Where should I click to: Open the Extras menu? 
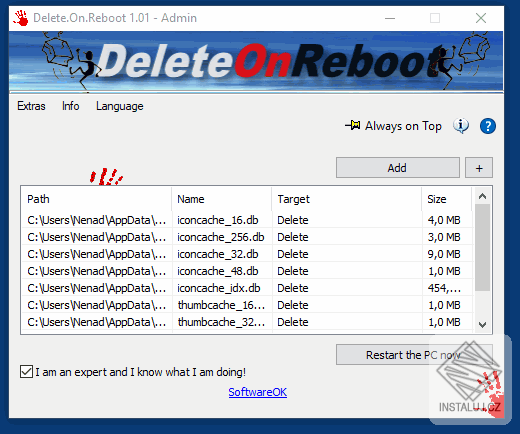point(31,106)
